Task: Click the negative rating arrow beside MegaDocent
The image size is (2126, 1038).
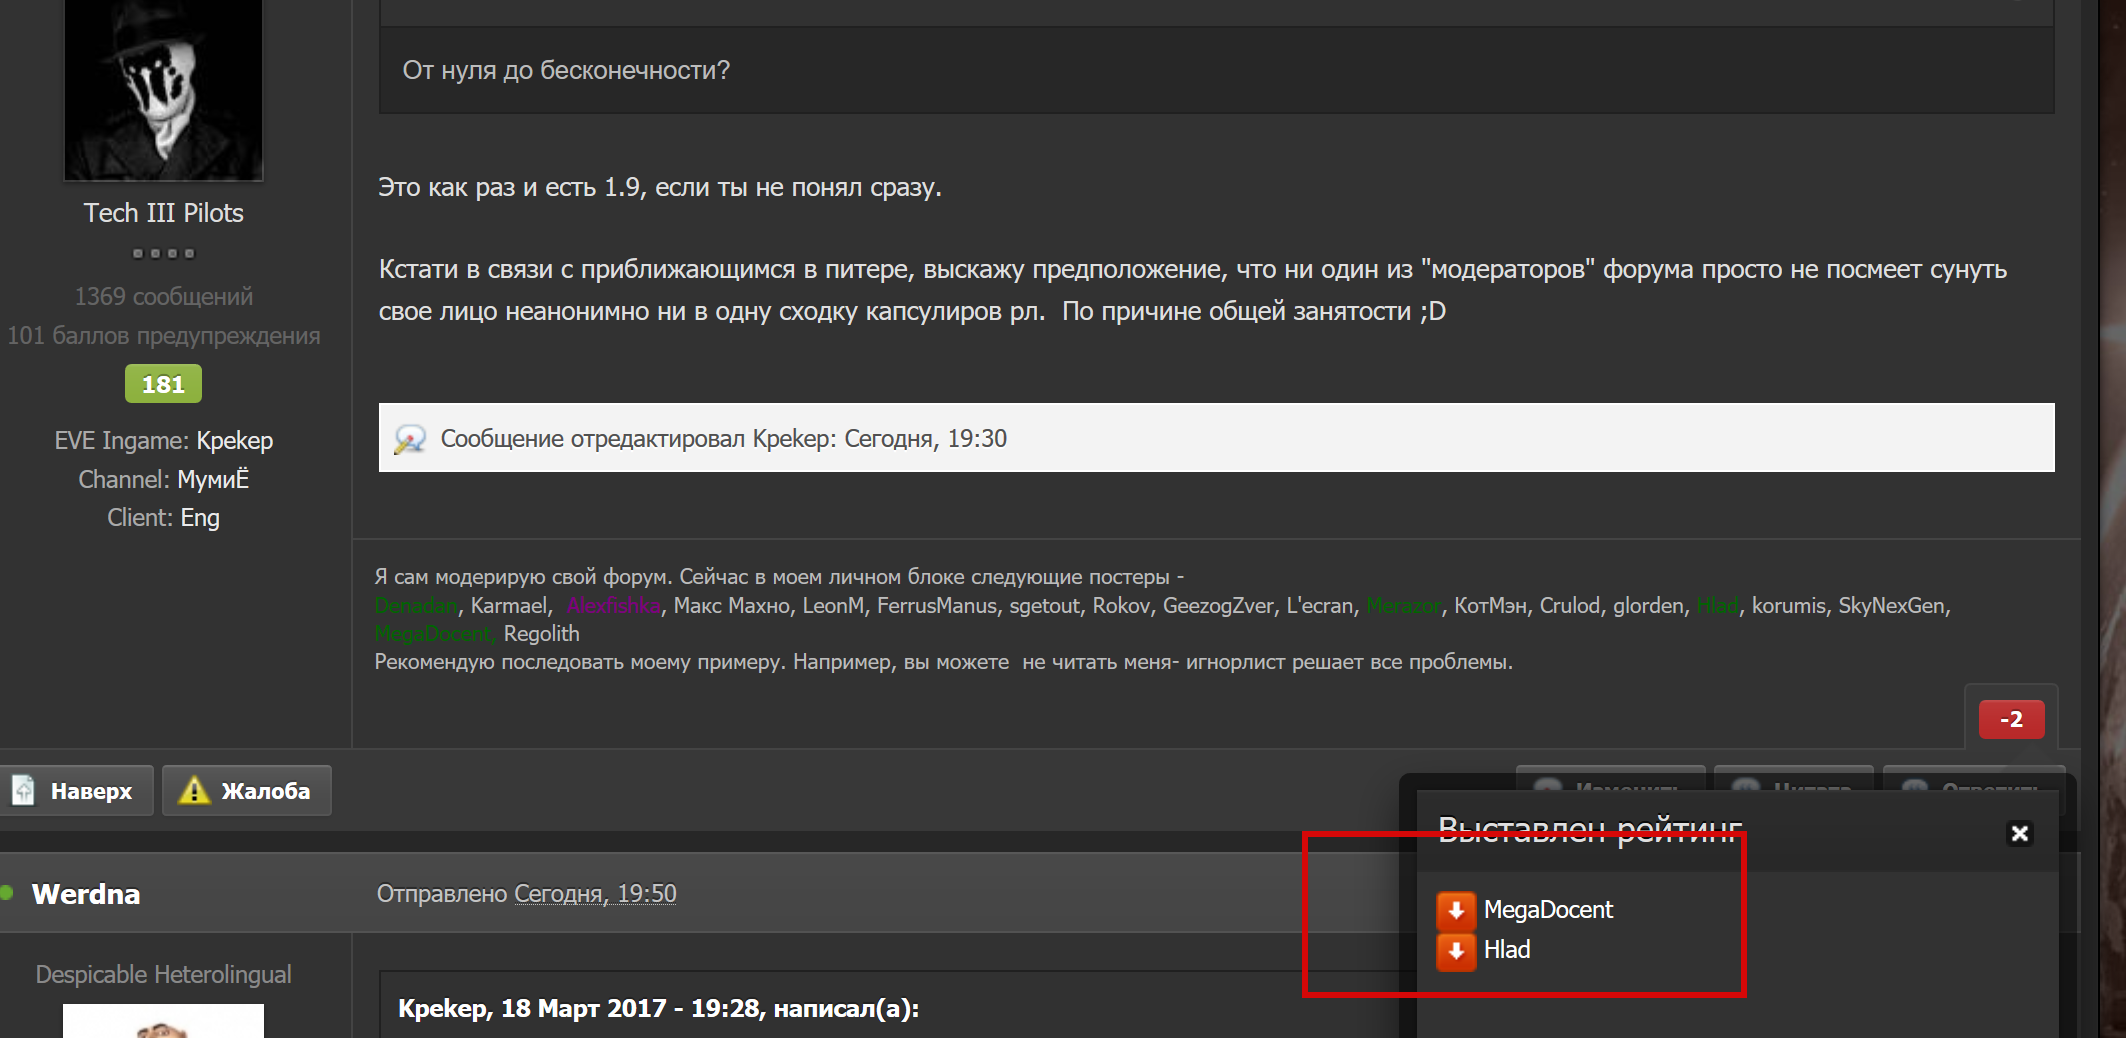Action: [1456, 910]
